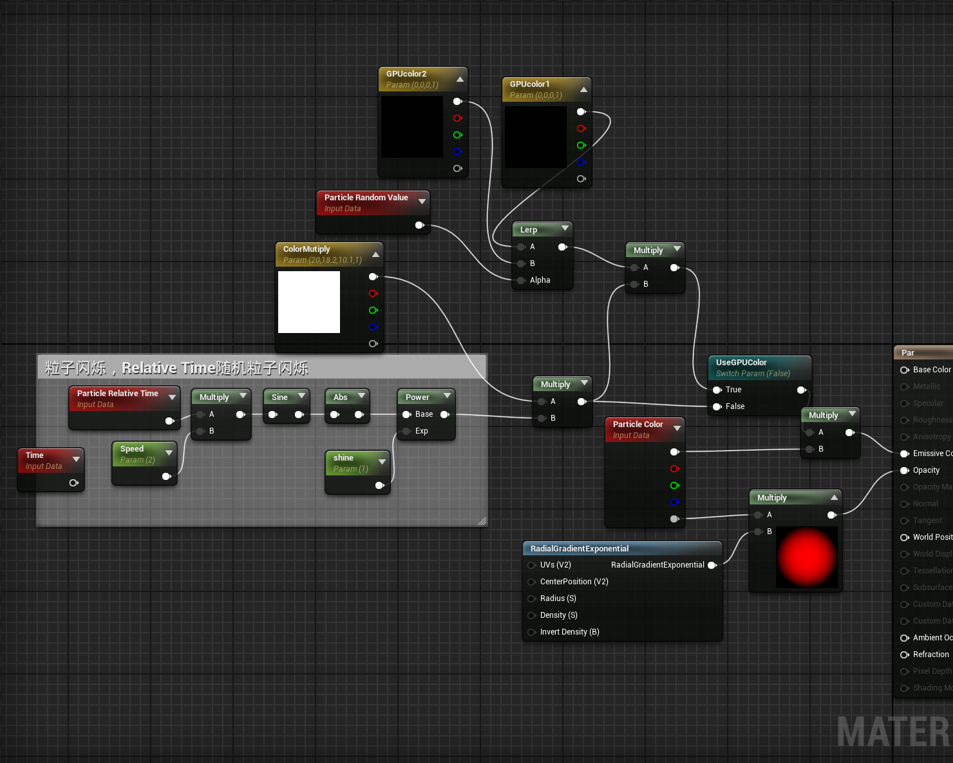Click the Opacity pin on material output
This screenshot has height=763, width=953.
pos(905,470)
